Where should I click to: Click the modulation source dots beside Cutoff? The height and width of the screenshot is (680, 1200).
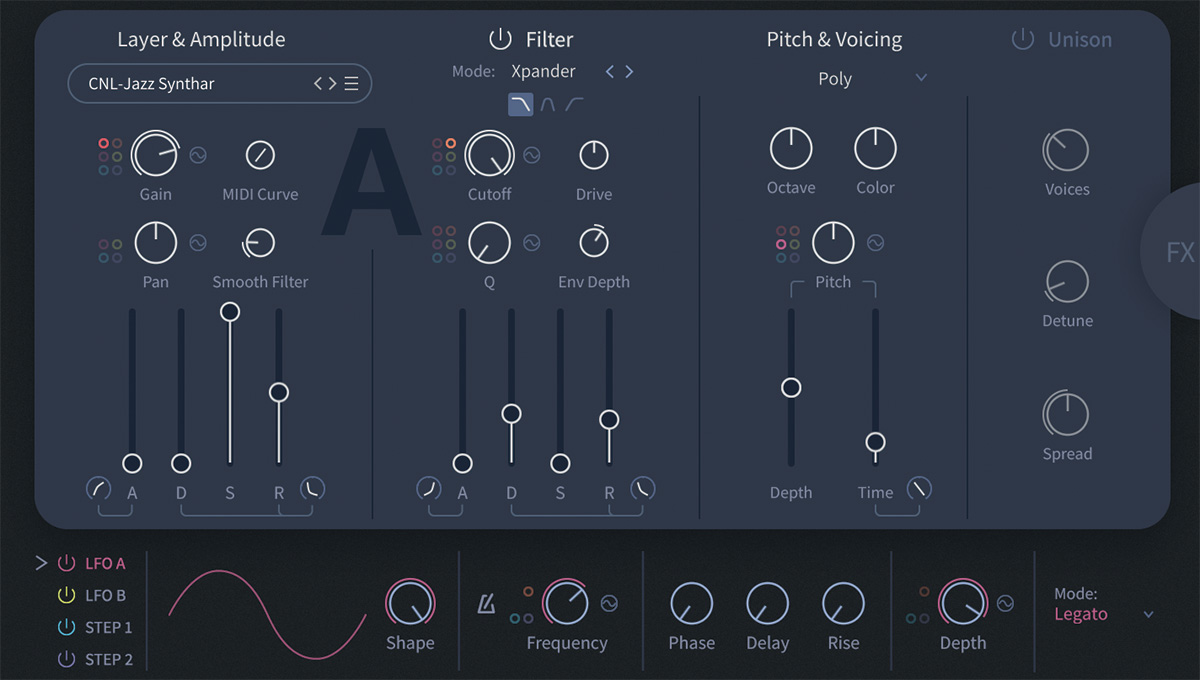click(x=444, y=156)
